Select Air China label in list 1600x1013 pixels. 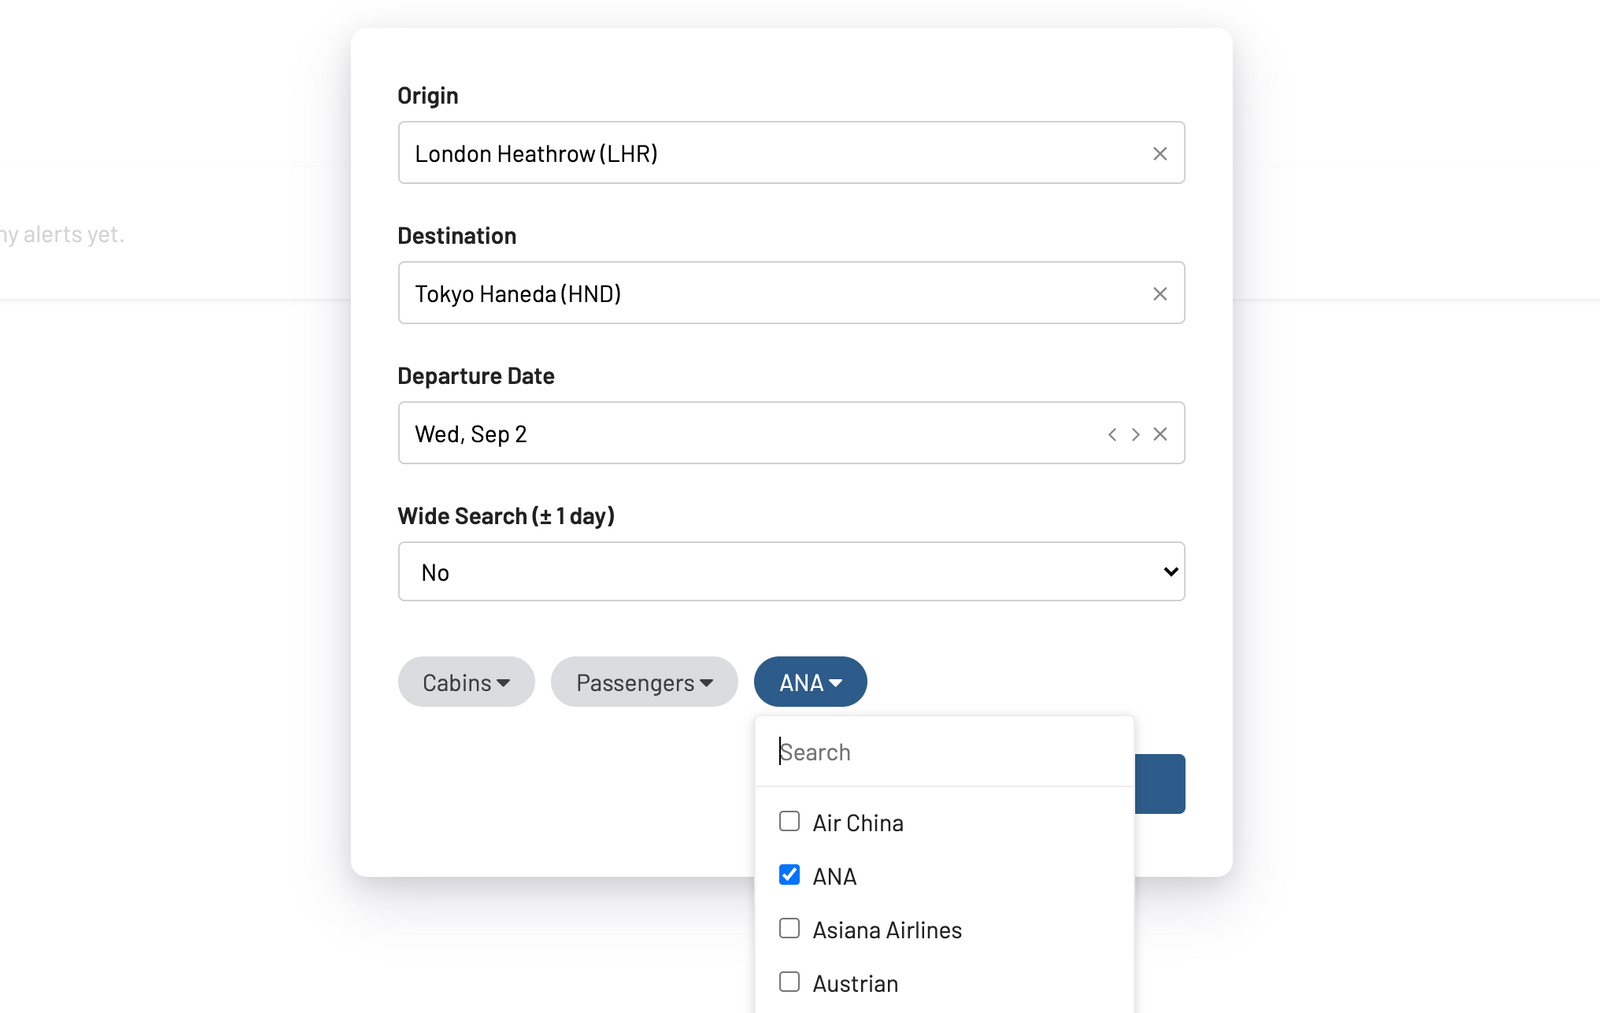pyautogui.click(x=858, y=823)
